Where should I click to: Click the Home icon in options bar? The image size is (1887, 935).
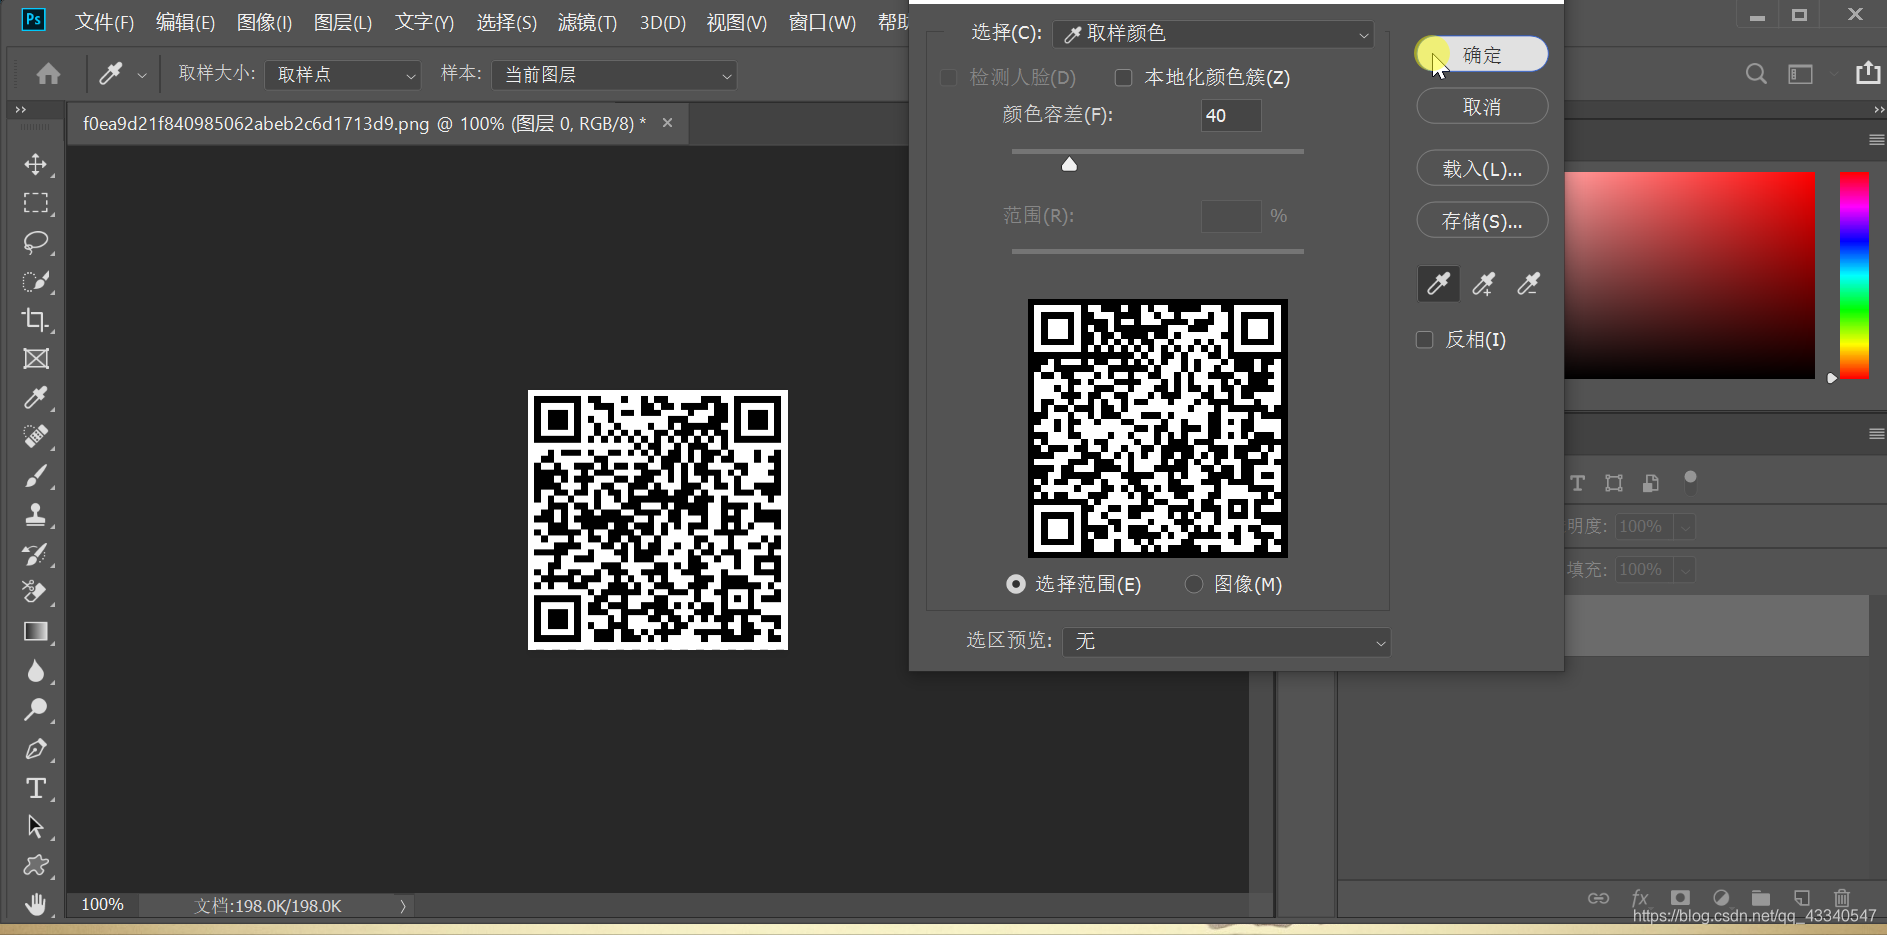(x=48, y=74)
